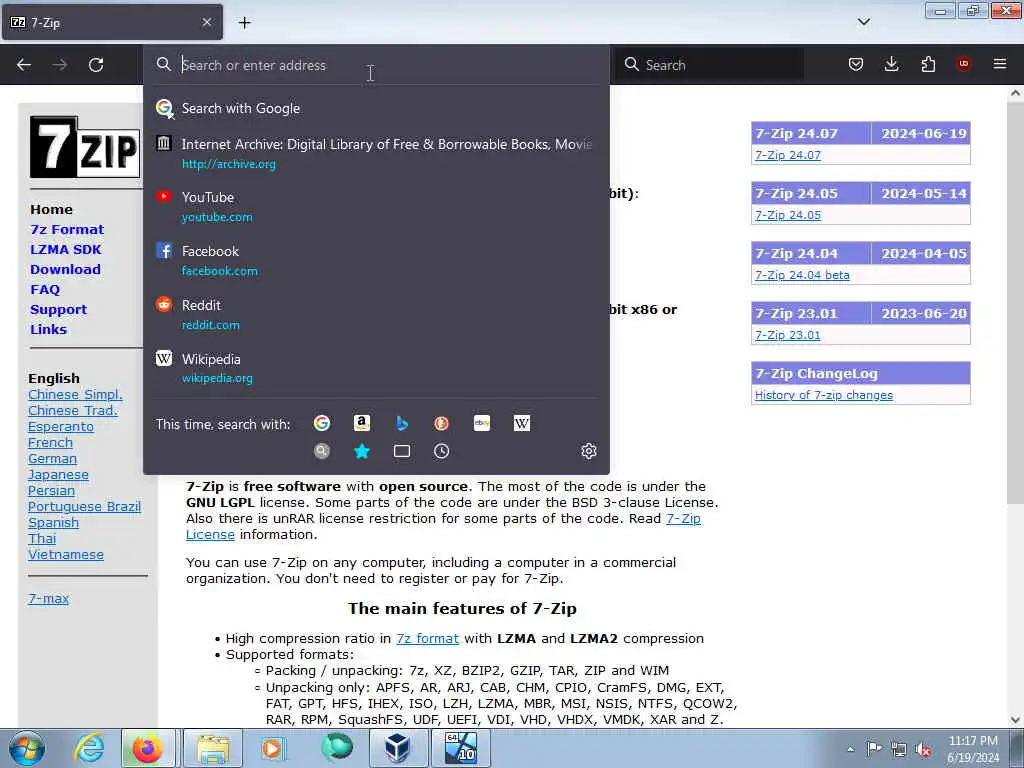This screenshot has width=1024, height=768.
Task: Close the 7-Zip tab
Action: [x=206, y=22]
